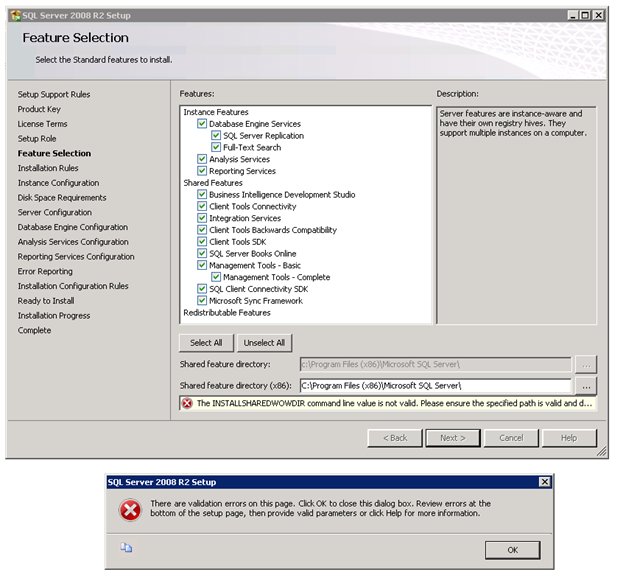Uncheck Database Engine Services
Viewport: 625px width, 588px height.
(202, 124)
